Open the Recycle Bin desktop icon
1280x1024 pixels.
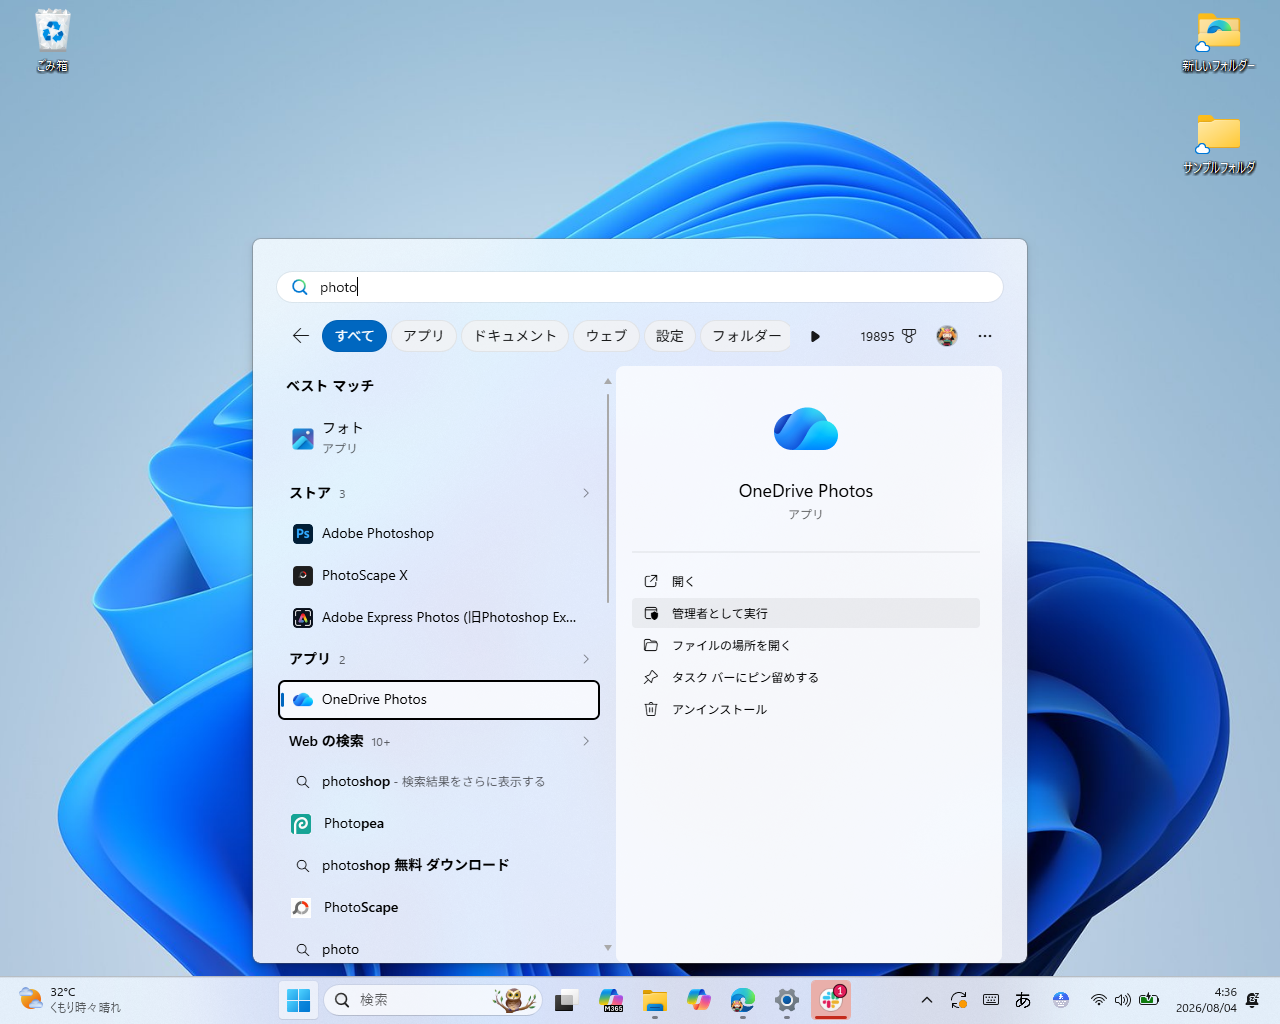click(x=53, y=41)
